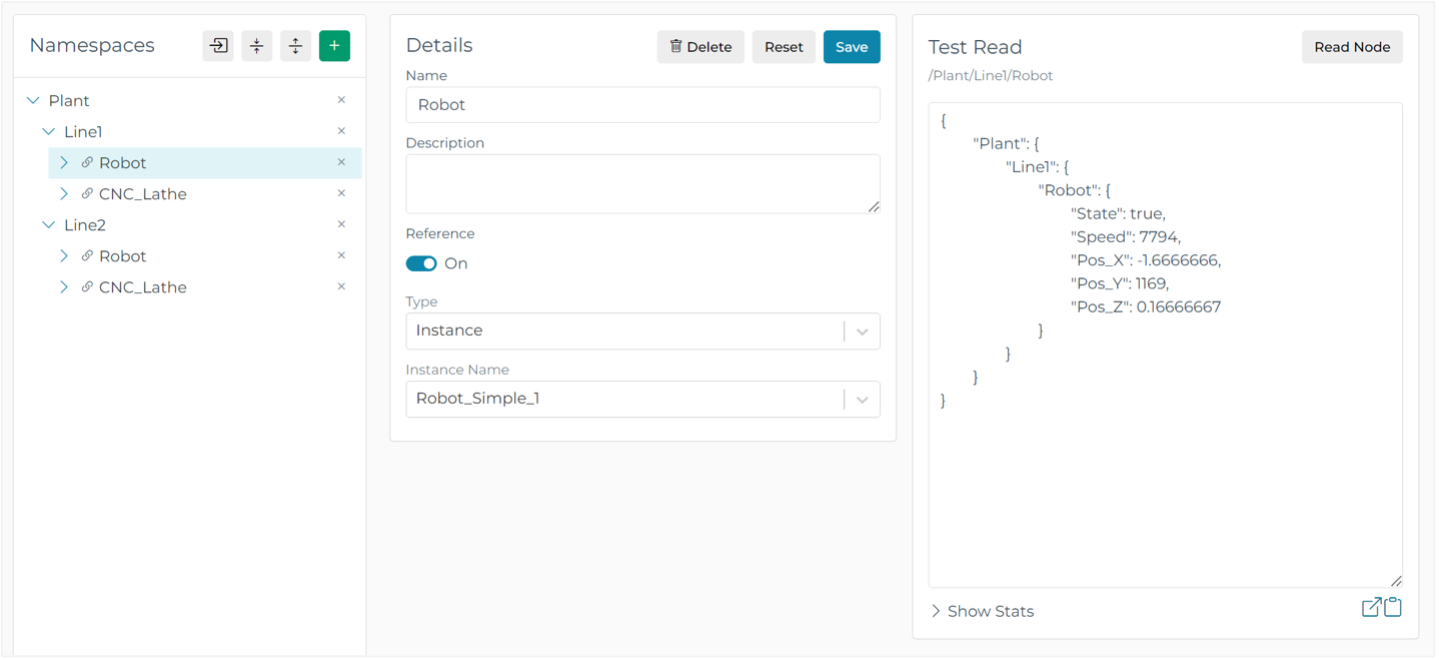
Task: Click the Save button
Action: 851,47
